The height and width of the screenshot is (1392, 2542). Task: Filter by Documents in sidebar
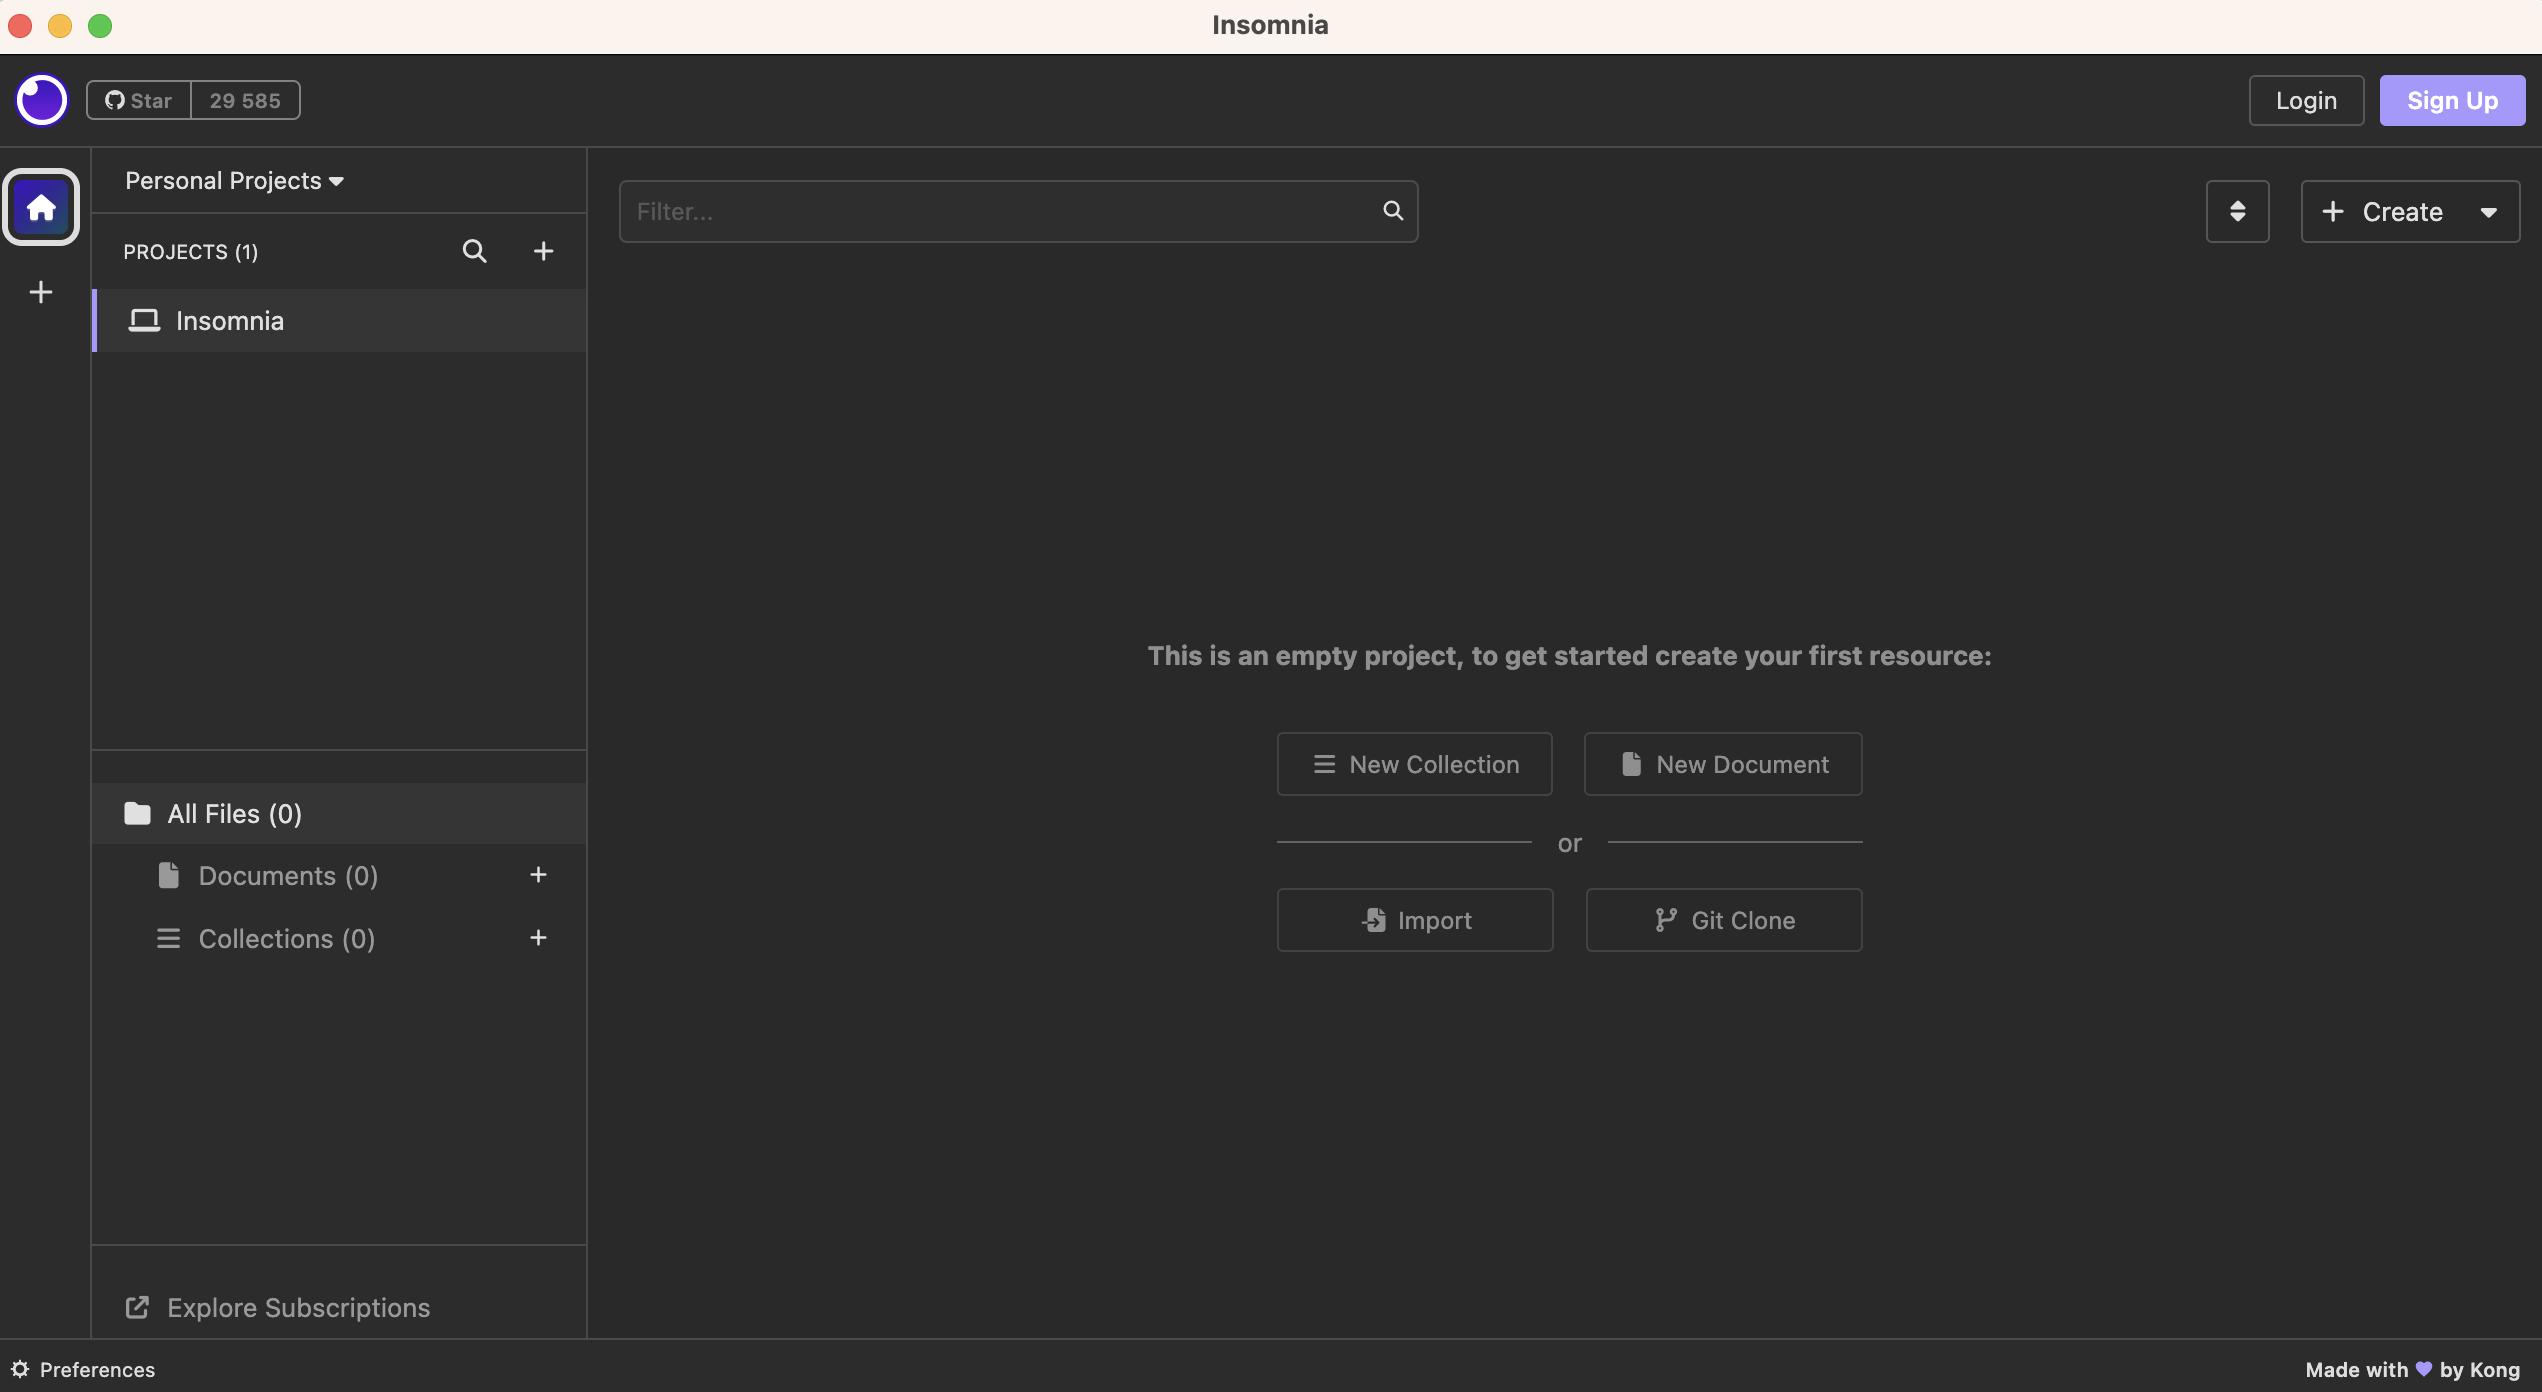tap(288, 876)
